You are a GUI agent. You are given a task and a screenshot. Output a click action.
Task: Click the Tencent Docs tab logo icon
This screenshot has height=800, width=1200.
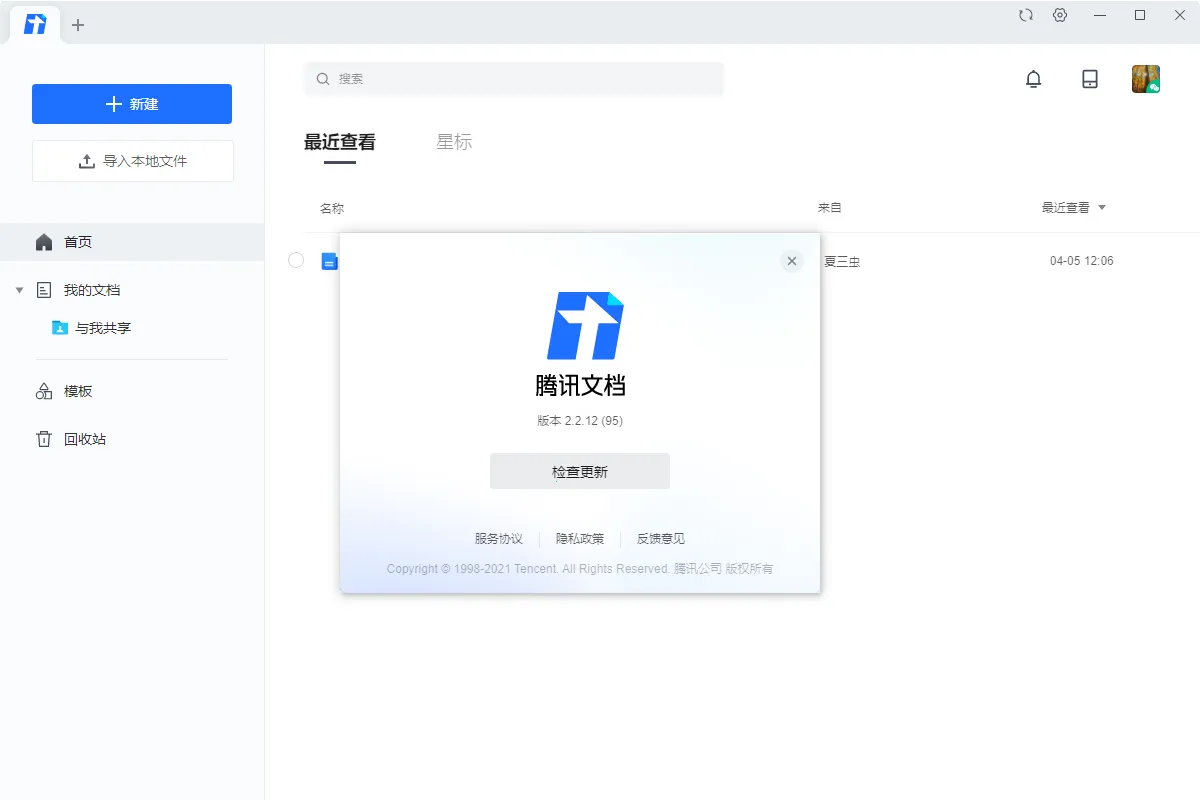tap(35, 25)
